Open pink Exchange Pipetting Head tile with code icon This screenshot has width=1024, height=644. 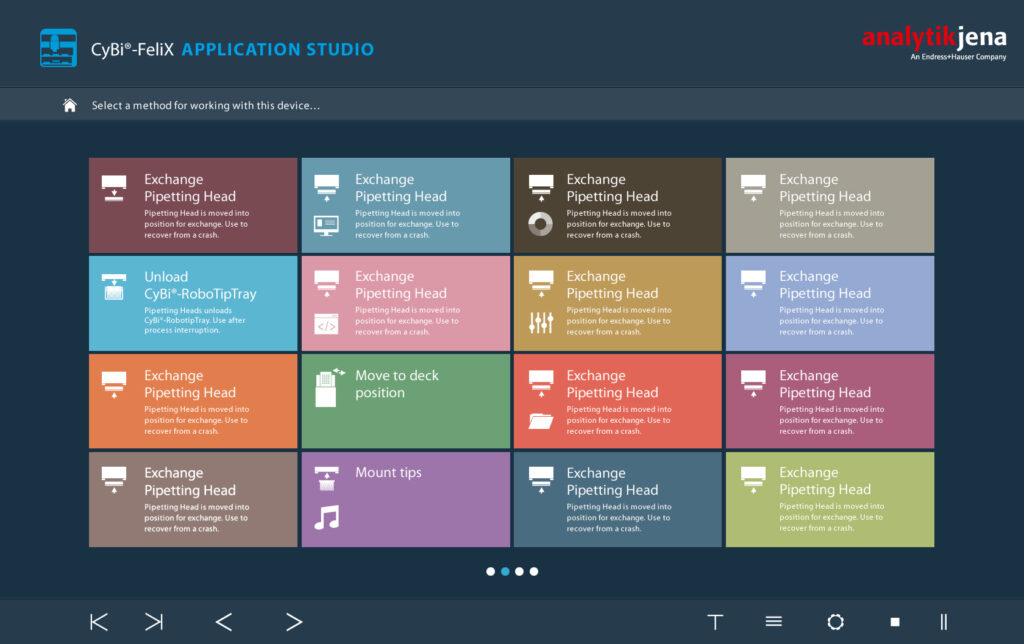click(406, 303)
